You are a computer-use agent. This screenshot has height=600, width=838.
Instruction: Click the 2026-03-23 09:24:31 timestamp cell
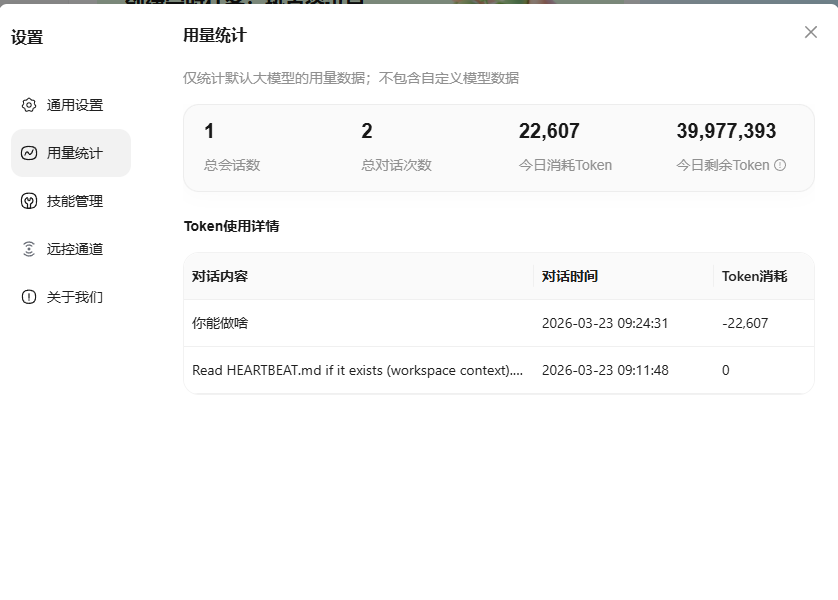click(605, 323)
